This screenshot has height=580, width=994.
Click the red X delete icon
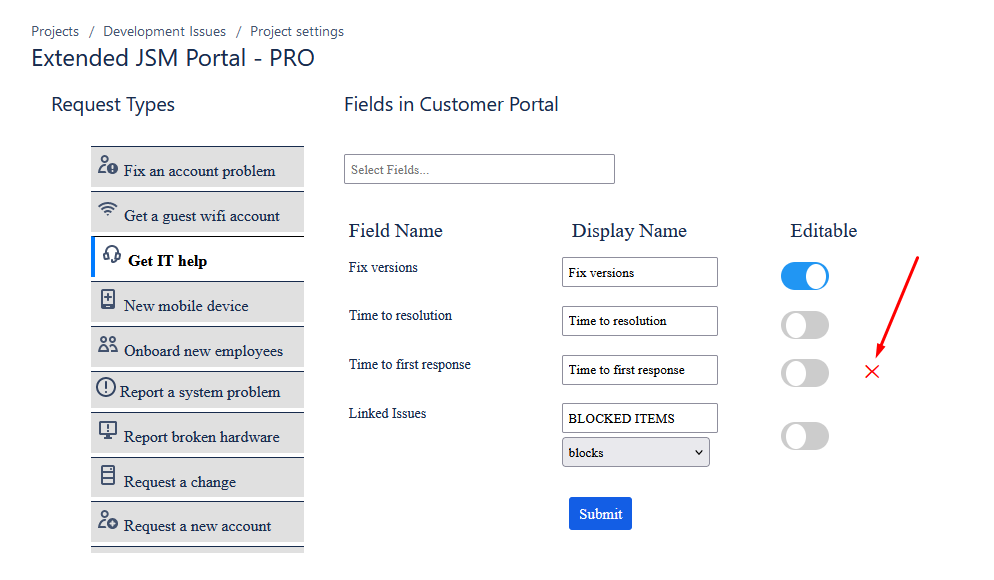[872, 372]
